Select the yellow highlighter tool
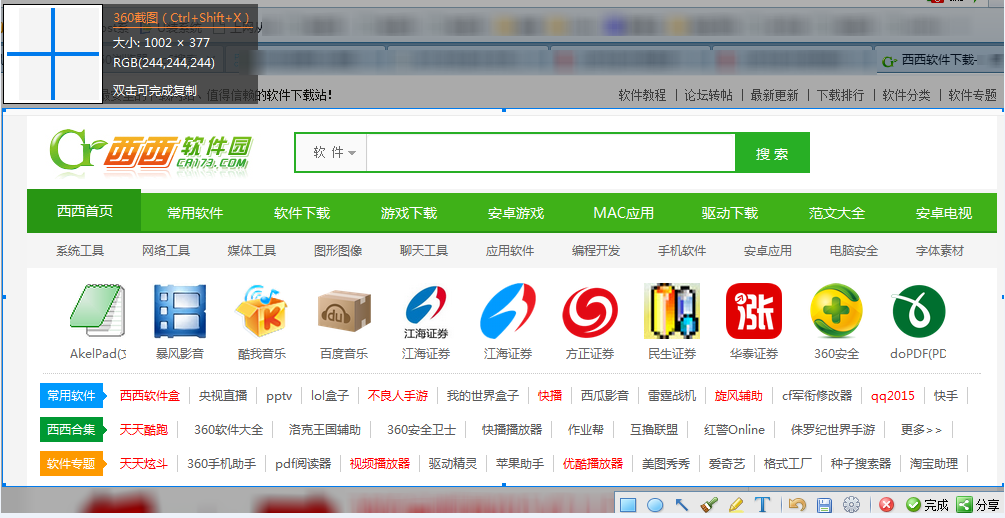The image size is (1005, 518). coord(736,505)
